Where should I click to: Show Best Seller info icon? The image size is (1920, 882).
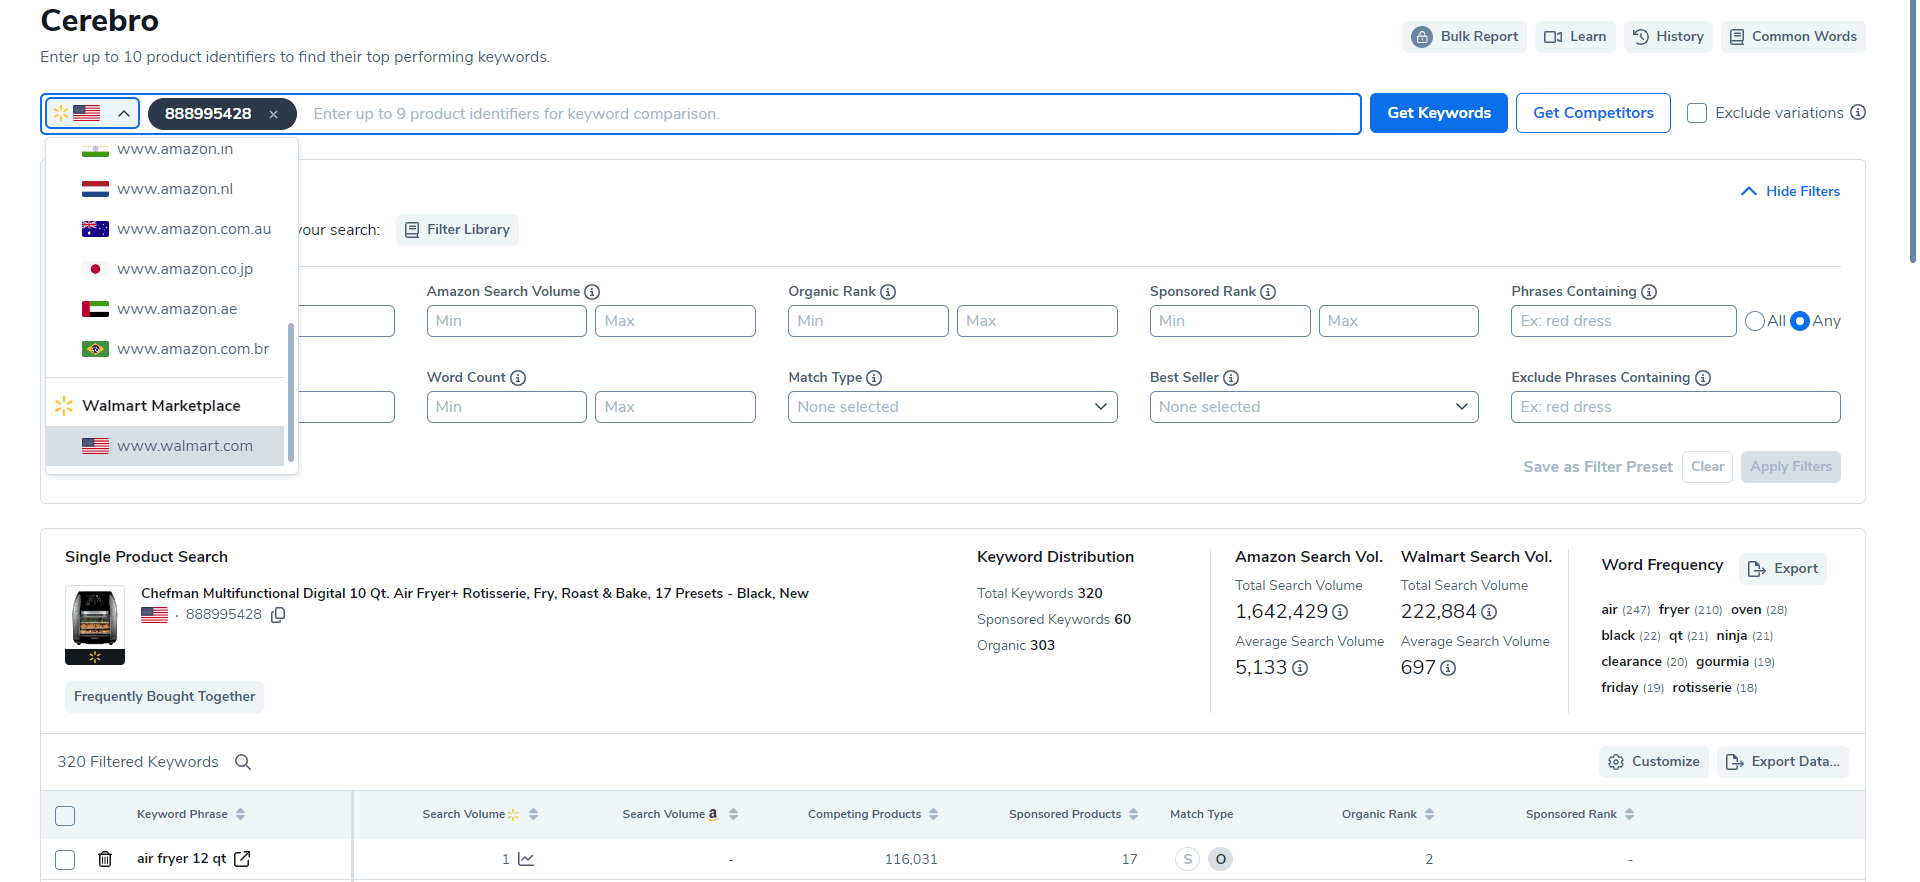[x=1231, y=378]
